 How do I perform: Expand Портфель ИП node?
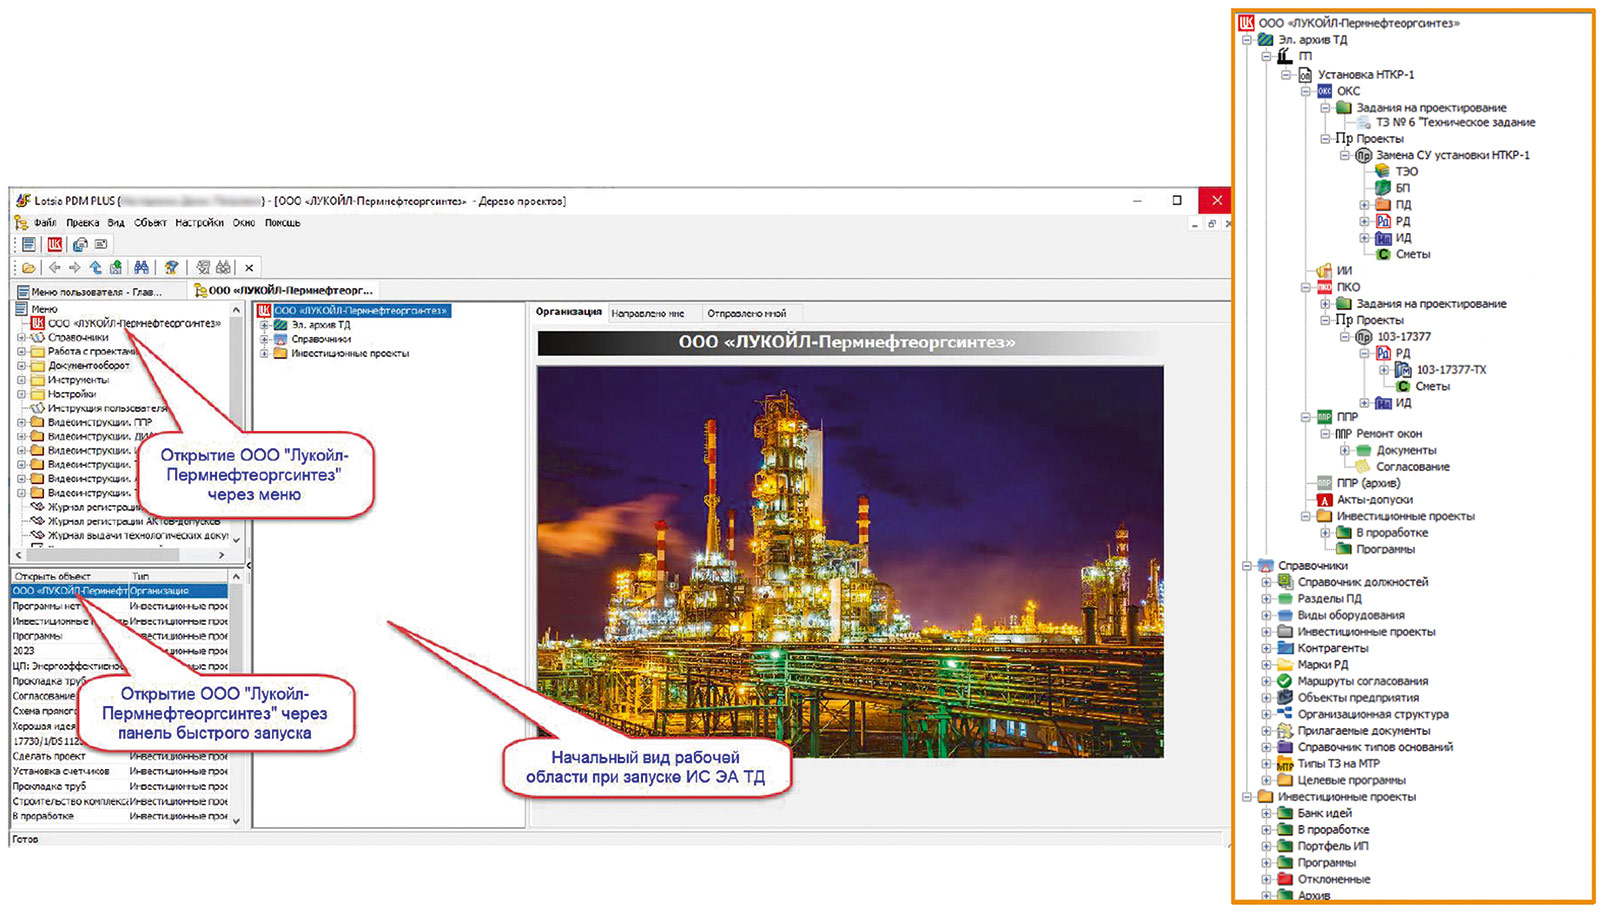(x=1266, y=846)
